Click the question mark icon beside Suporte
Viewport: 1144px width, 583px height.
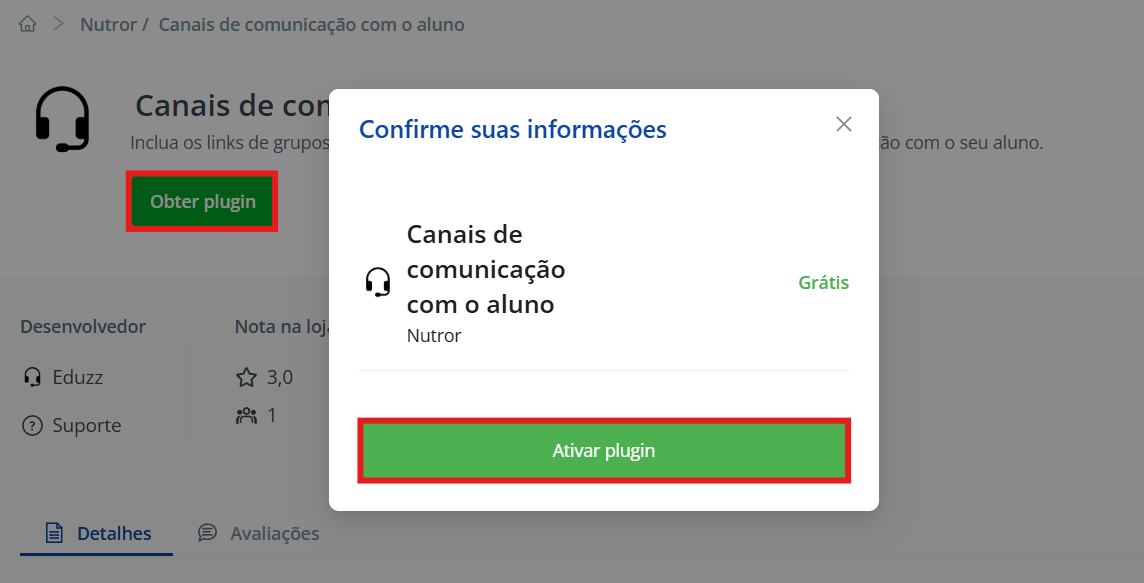(33, 426)
